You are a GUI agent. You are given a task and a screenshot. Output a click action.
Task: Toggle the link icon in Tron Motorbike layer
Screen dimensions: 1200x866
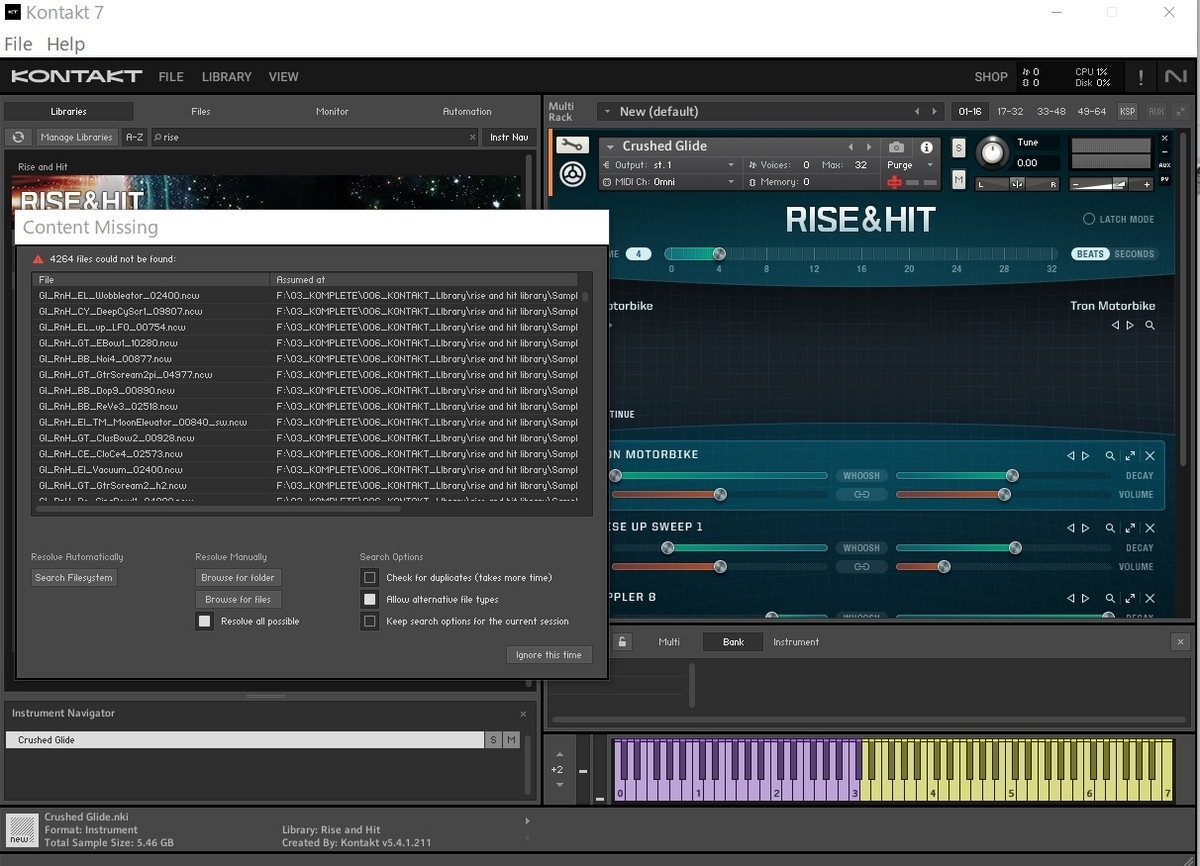coord(861,494)
